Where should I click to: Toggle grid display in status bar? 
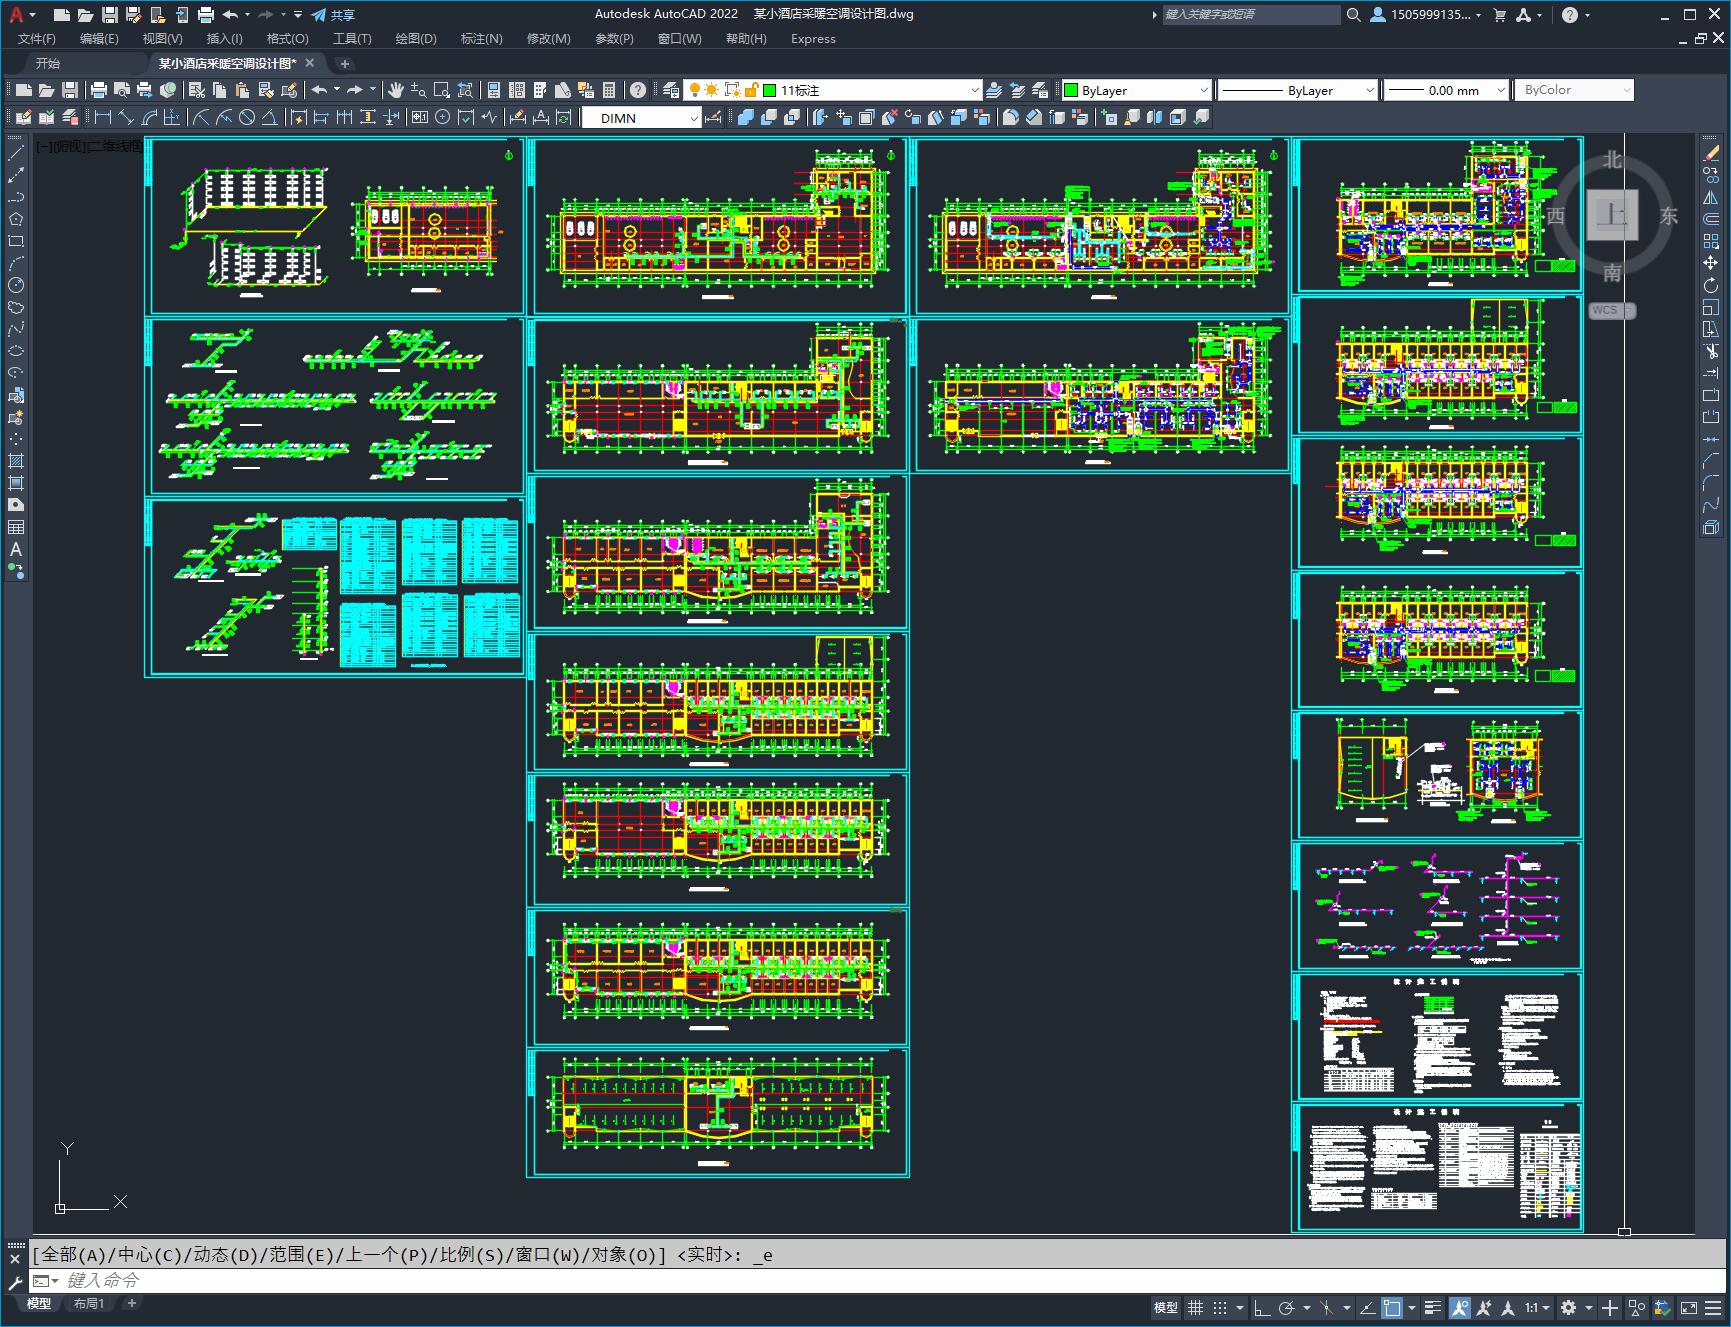click(1195, 1307)
